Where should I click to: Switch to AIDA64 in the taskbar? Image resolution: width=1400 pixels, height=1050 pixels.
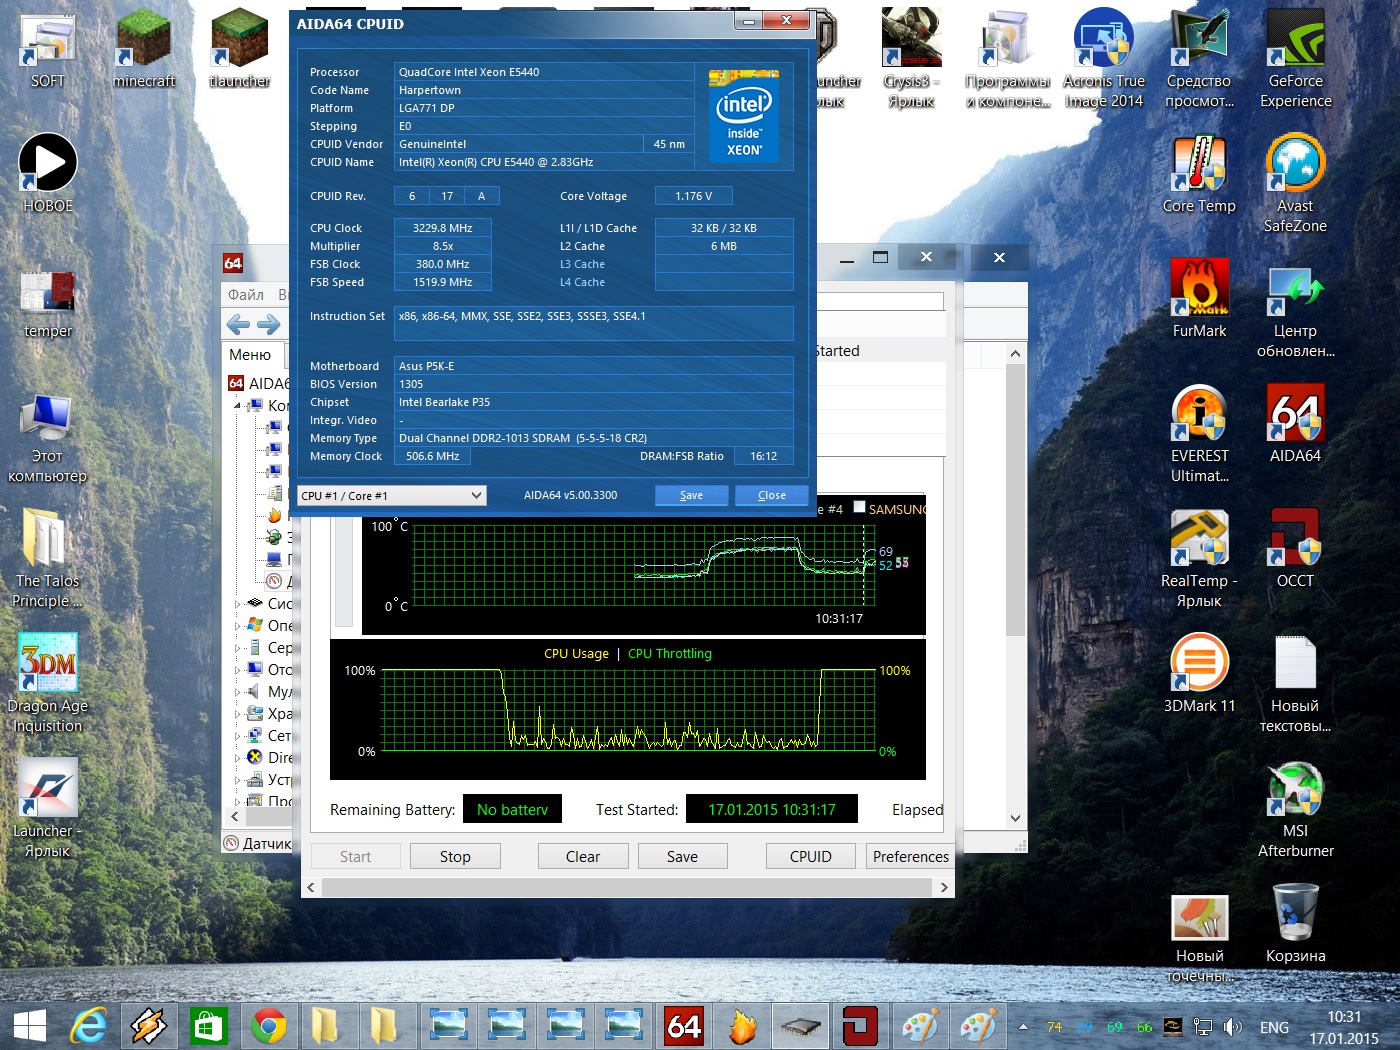(x=684, y=1026)
